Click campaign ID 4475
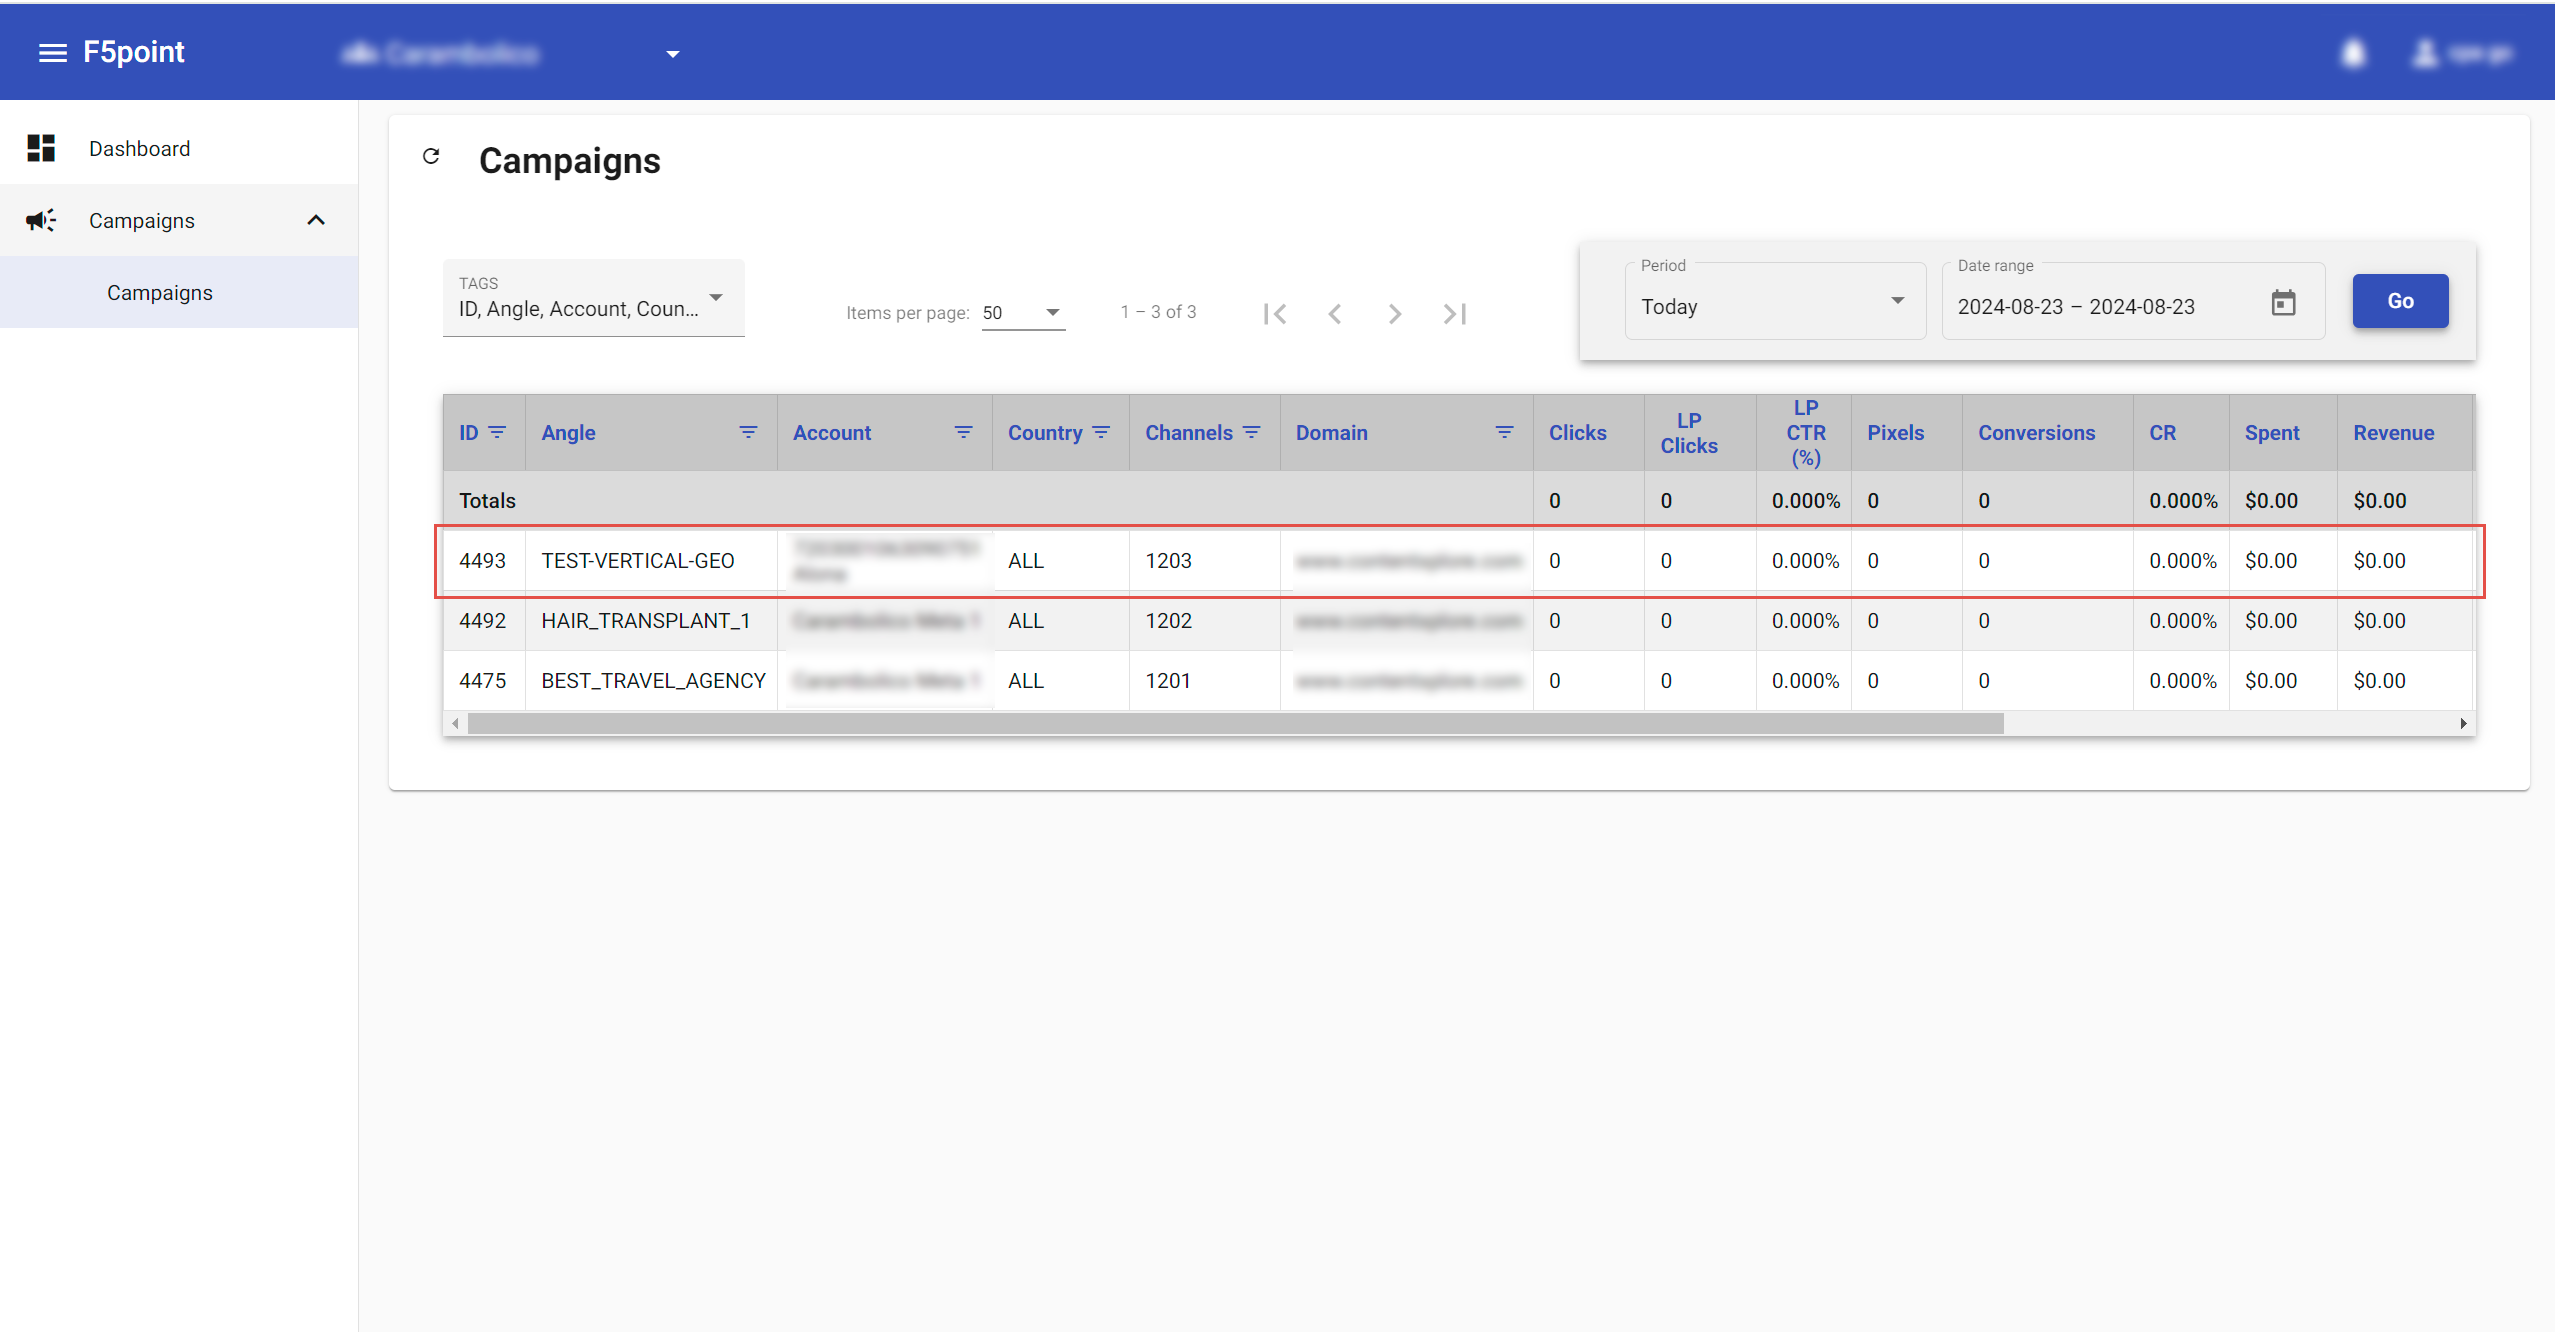 [x=482, y=681]
